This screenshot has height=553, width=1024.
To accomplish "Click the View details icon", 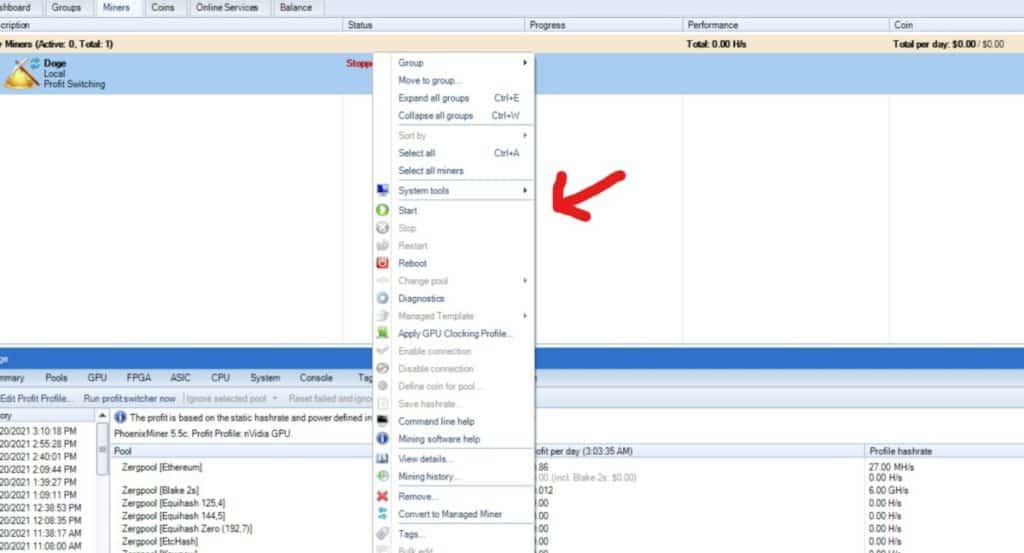I will [383, 458].
